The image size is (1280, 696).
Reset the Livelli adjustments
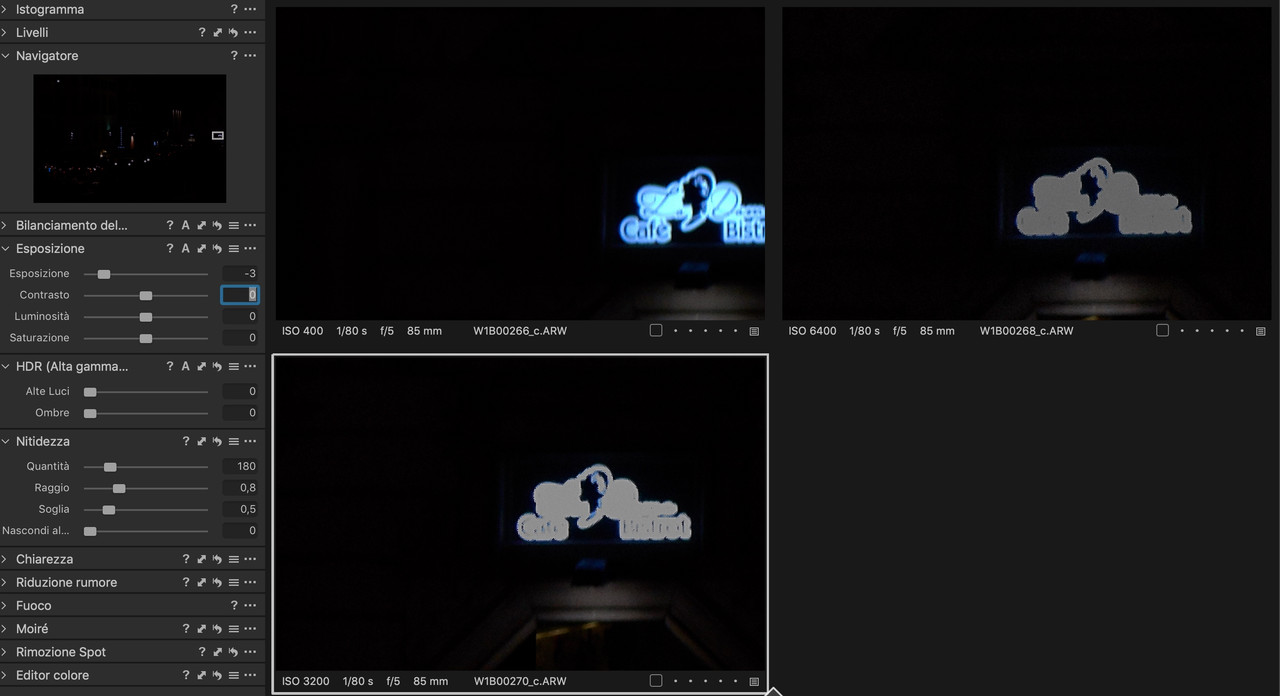point(233,32)
